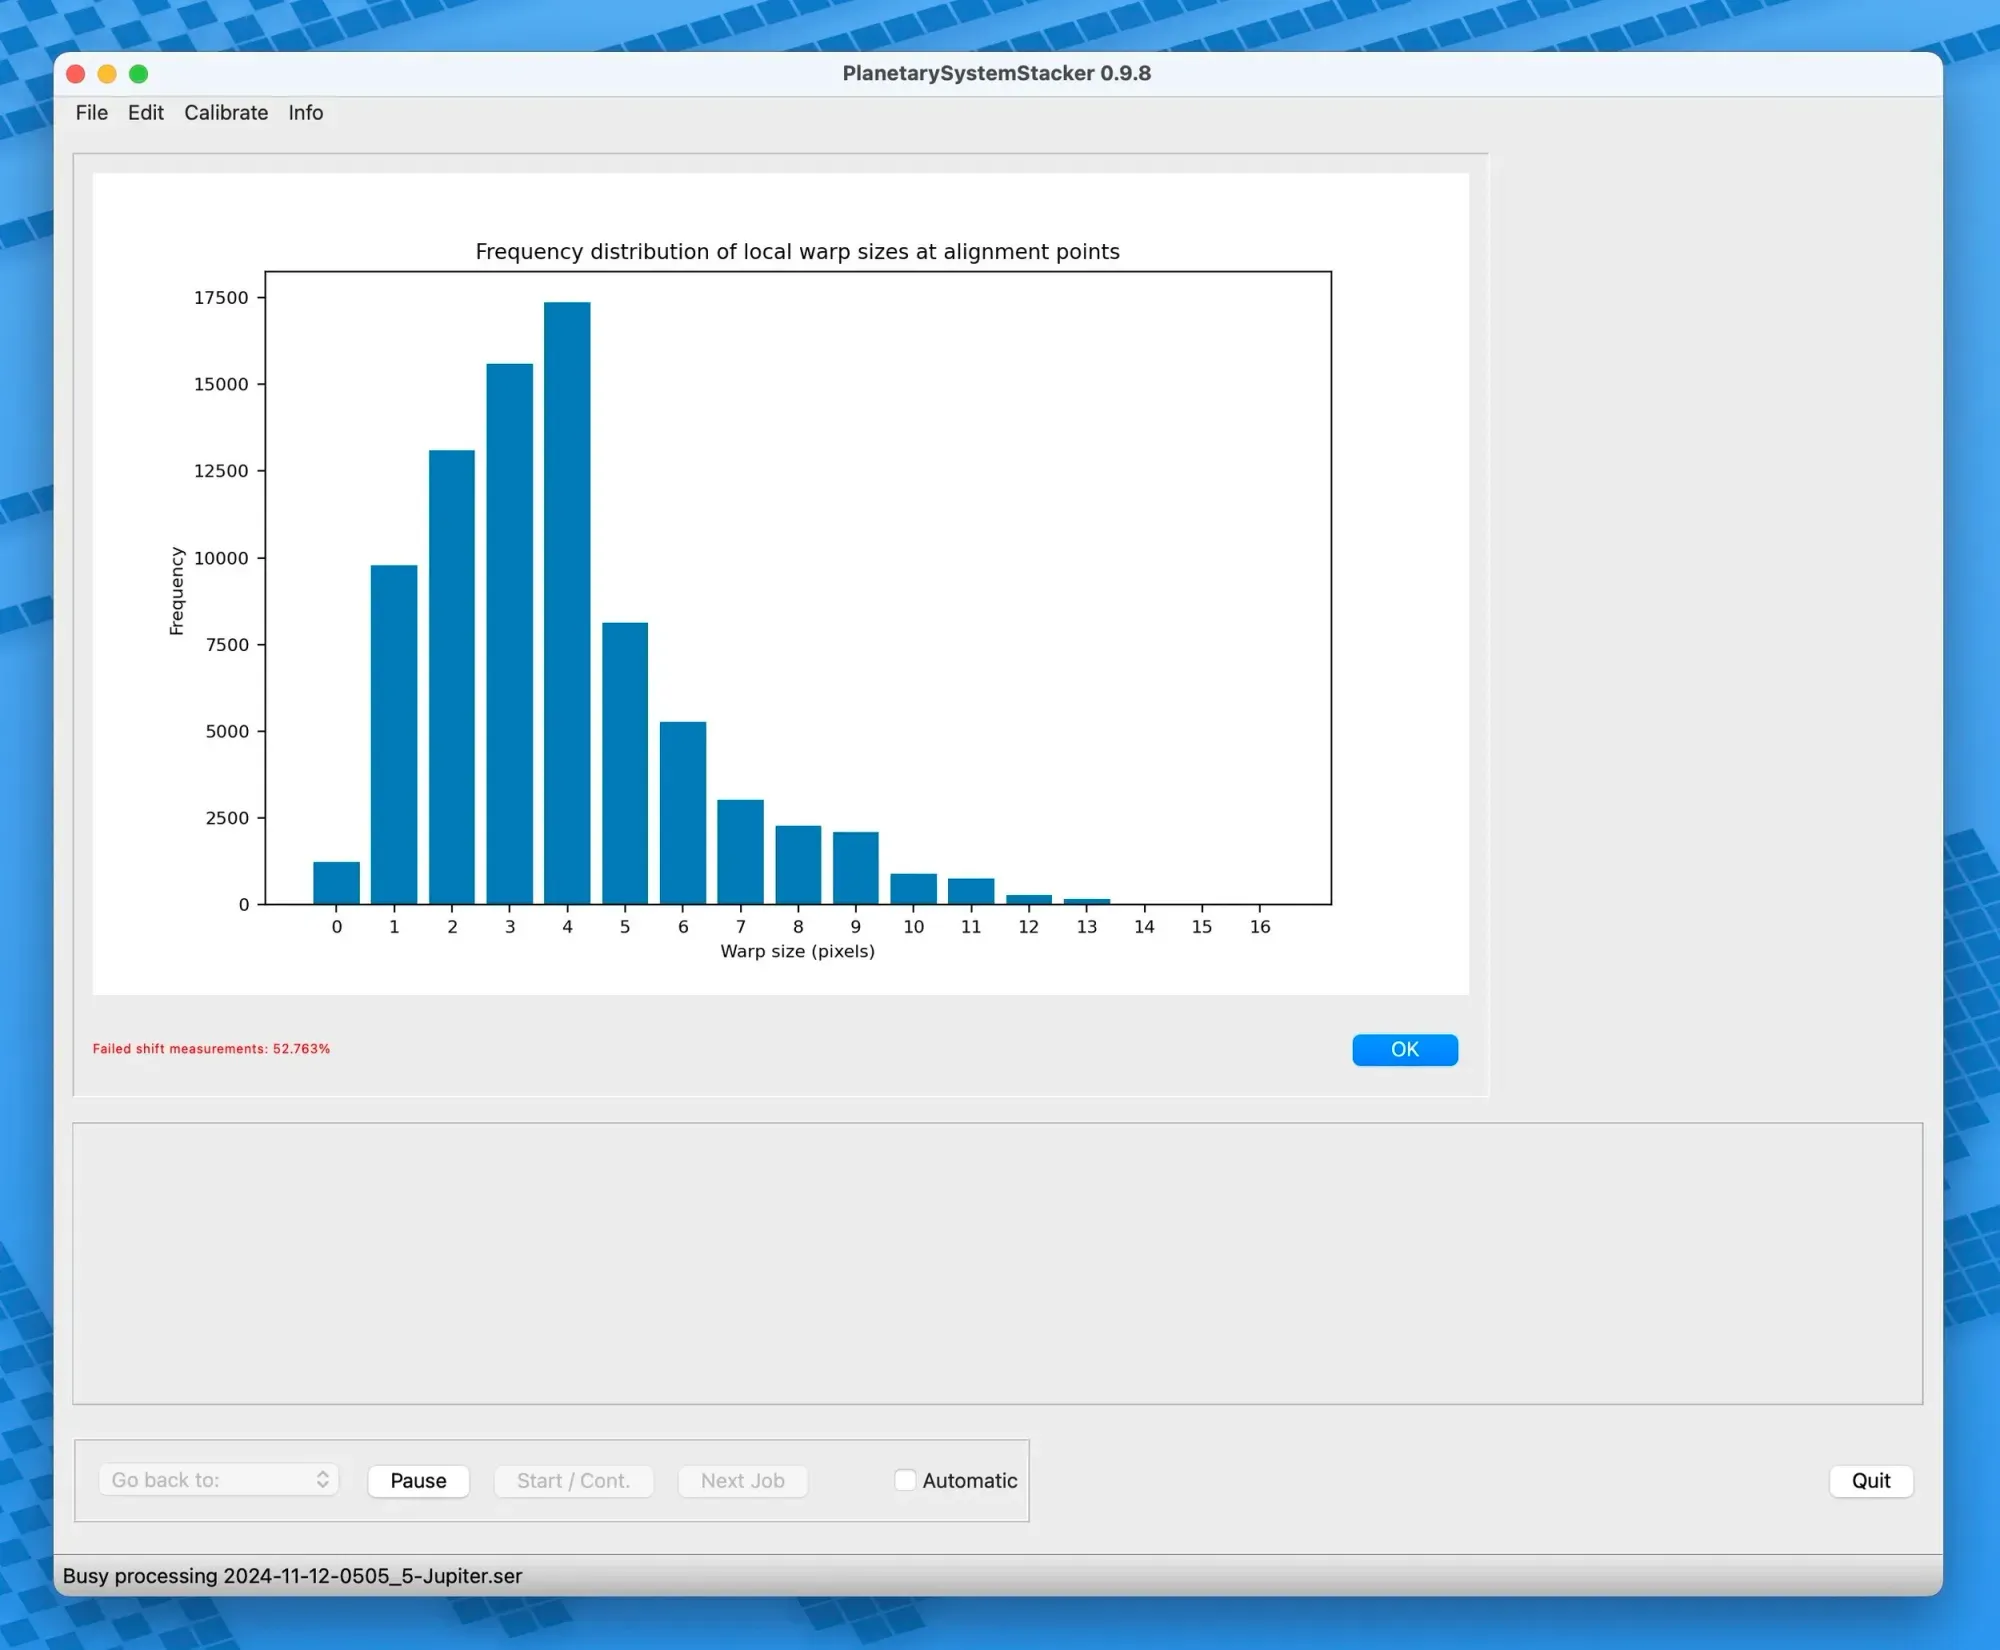
Task: Click the status bar 'Busy processing' message
Action: click(x=292, y=1576)
